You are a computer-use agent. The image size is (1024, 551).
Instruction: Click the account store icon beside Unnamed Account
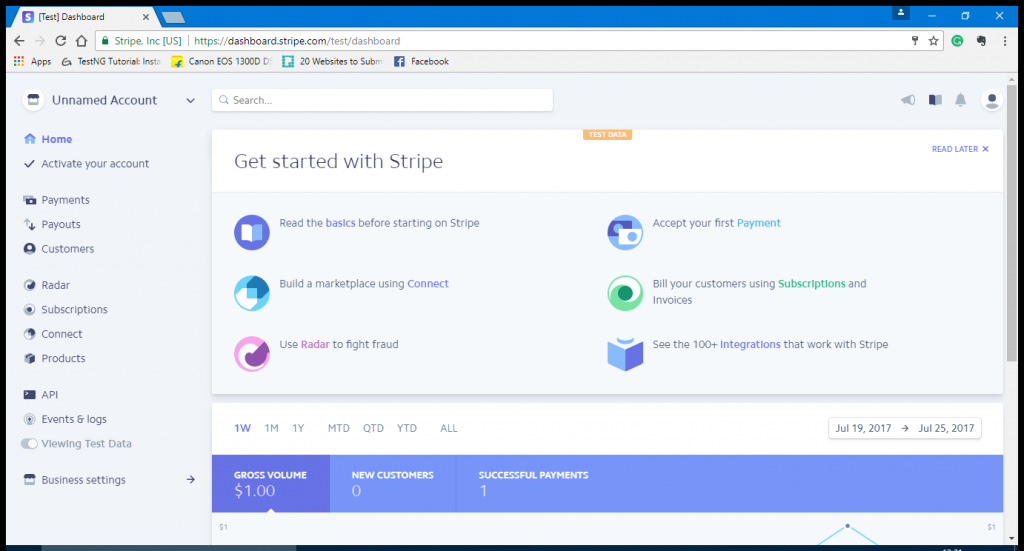click(x=33, y=100)
